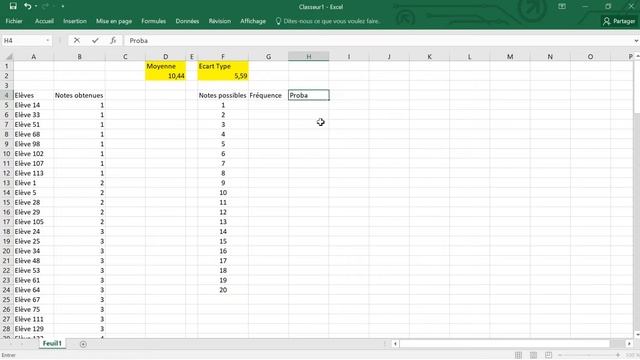Select the Elève 14 cell
640x360 pixels.
pos(33,105)
